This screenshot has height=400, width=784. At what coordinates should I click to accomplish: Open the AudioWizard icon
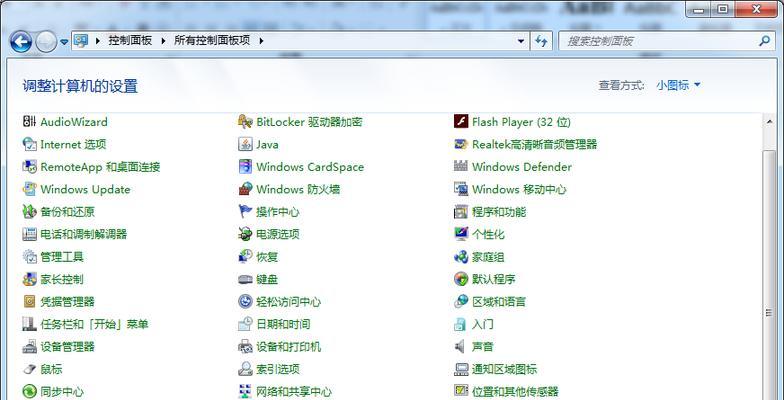click(x=30, y=122)
